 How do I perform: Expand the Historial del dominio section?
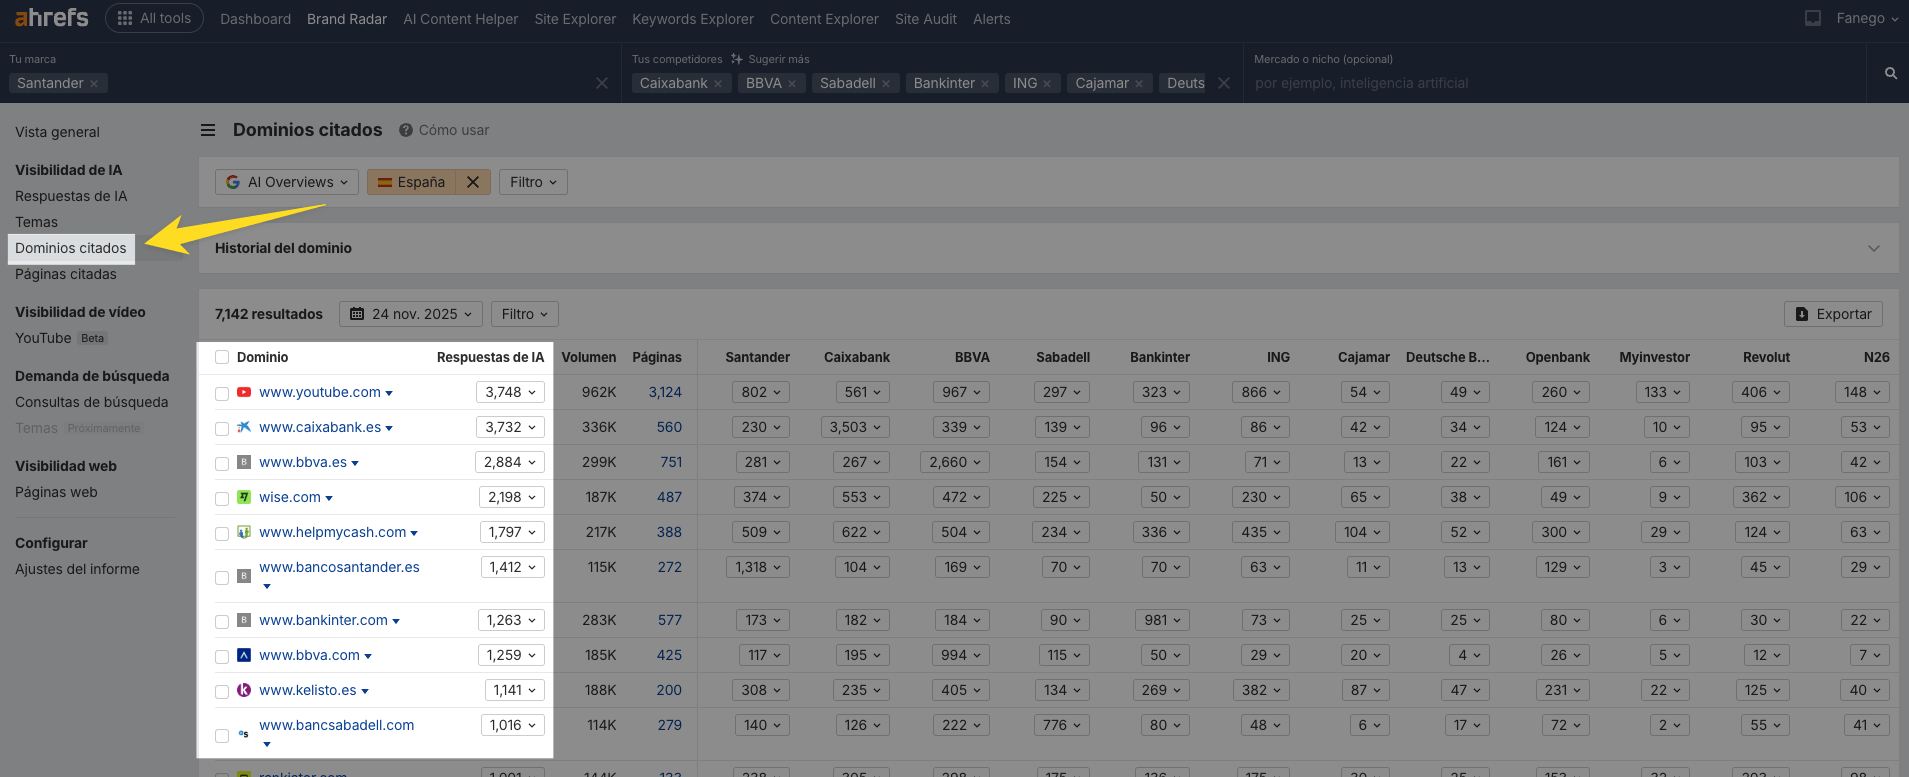pos(1873,248)
